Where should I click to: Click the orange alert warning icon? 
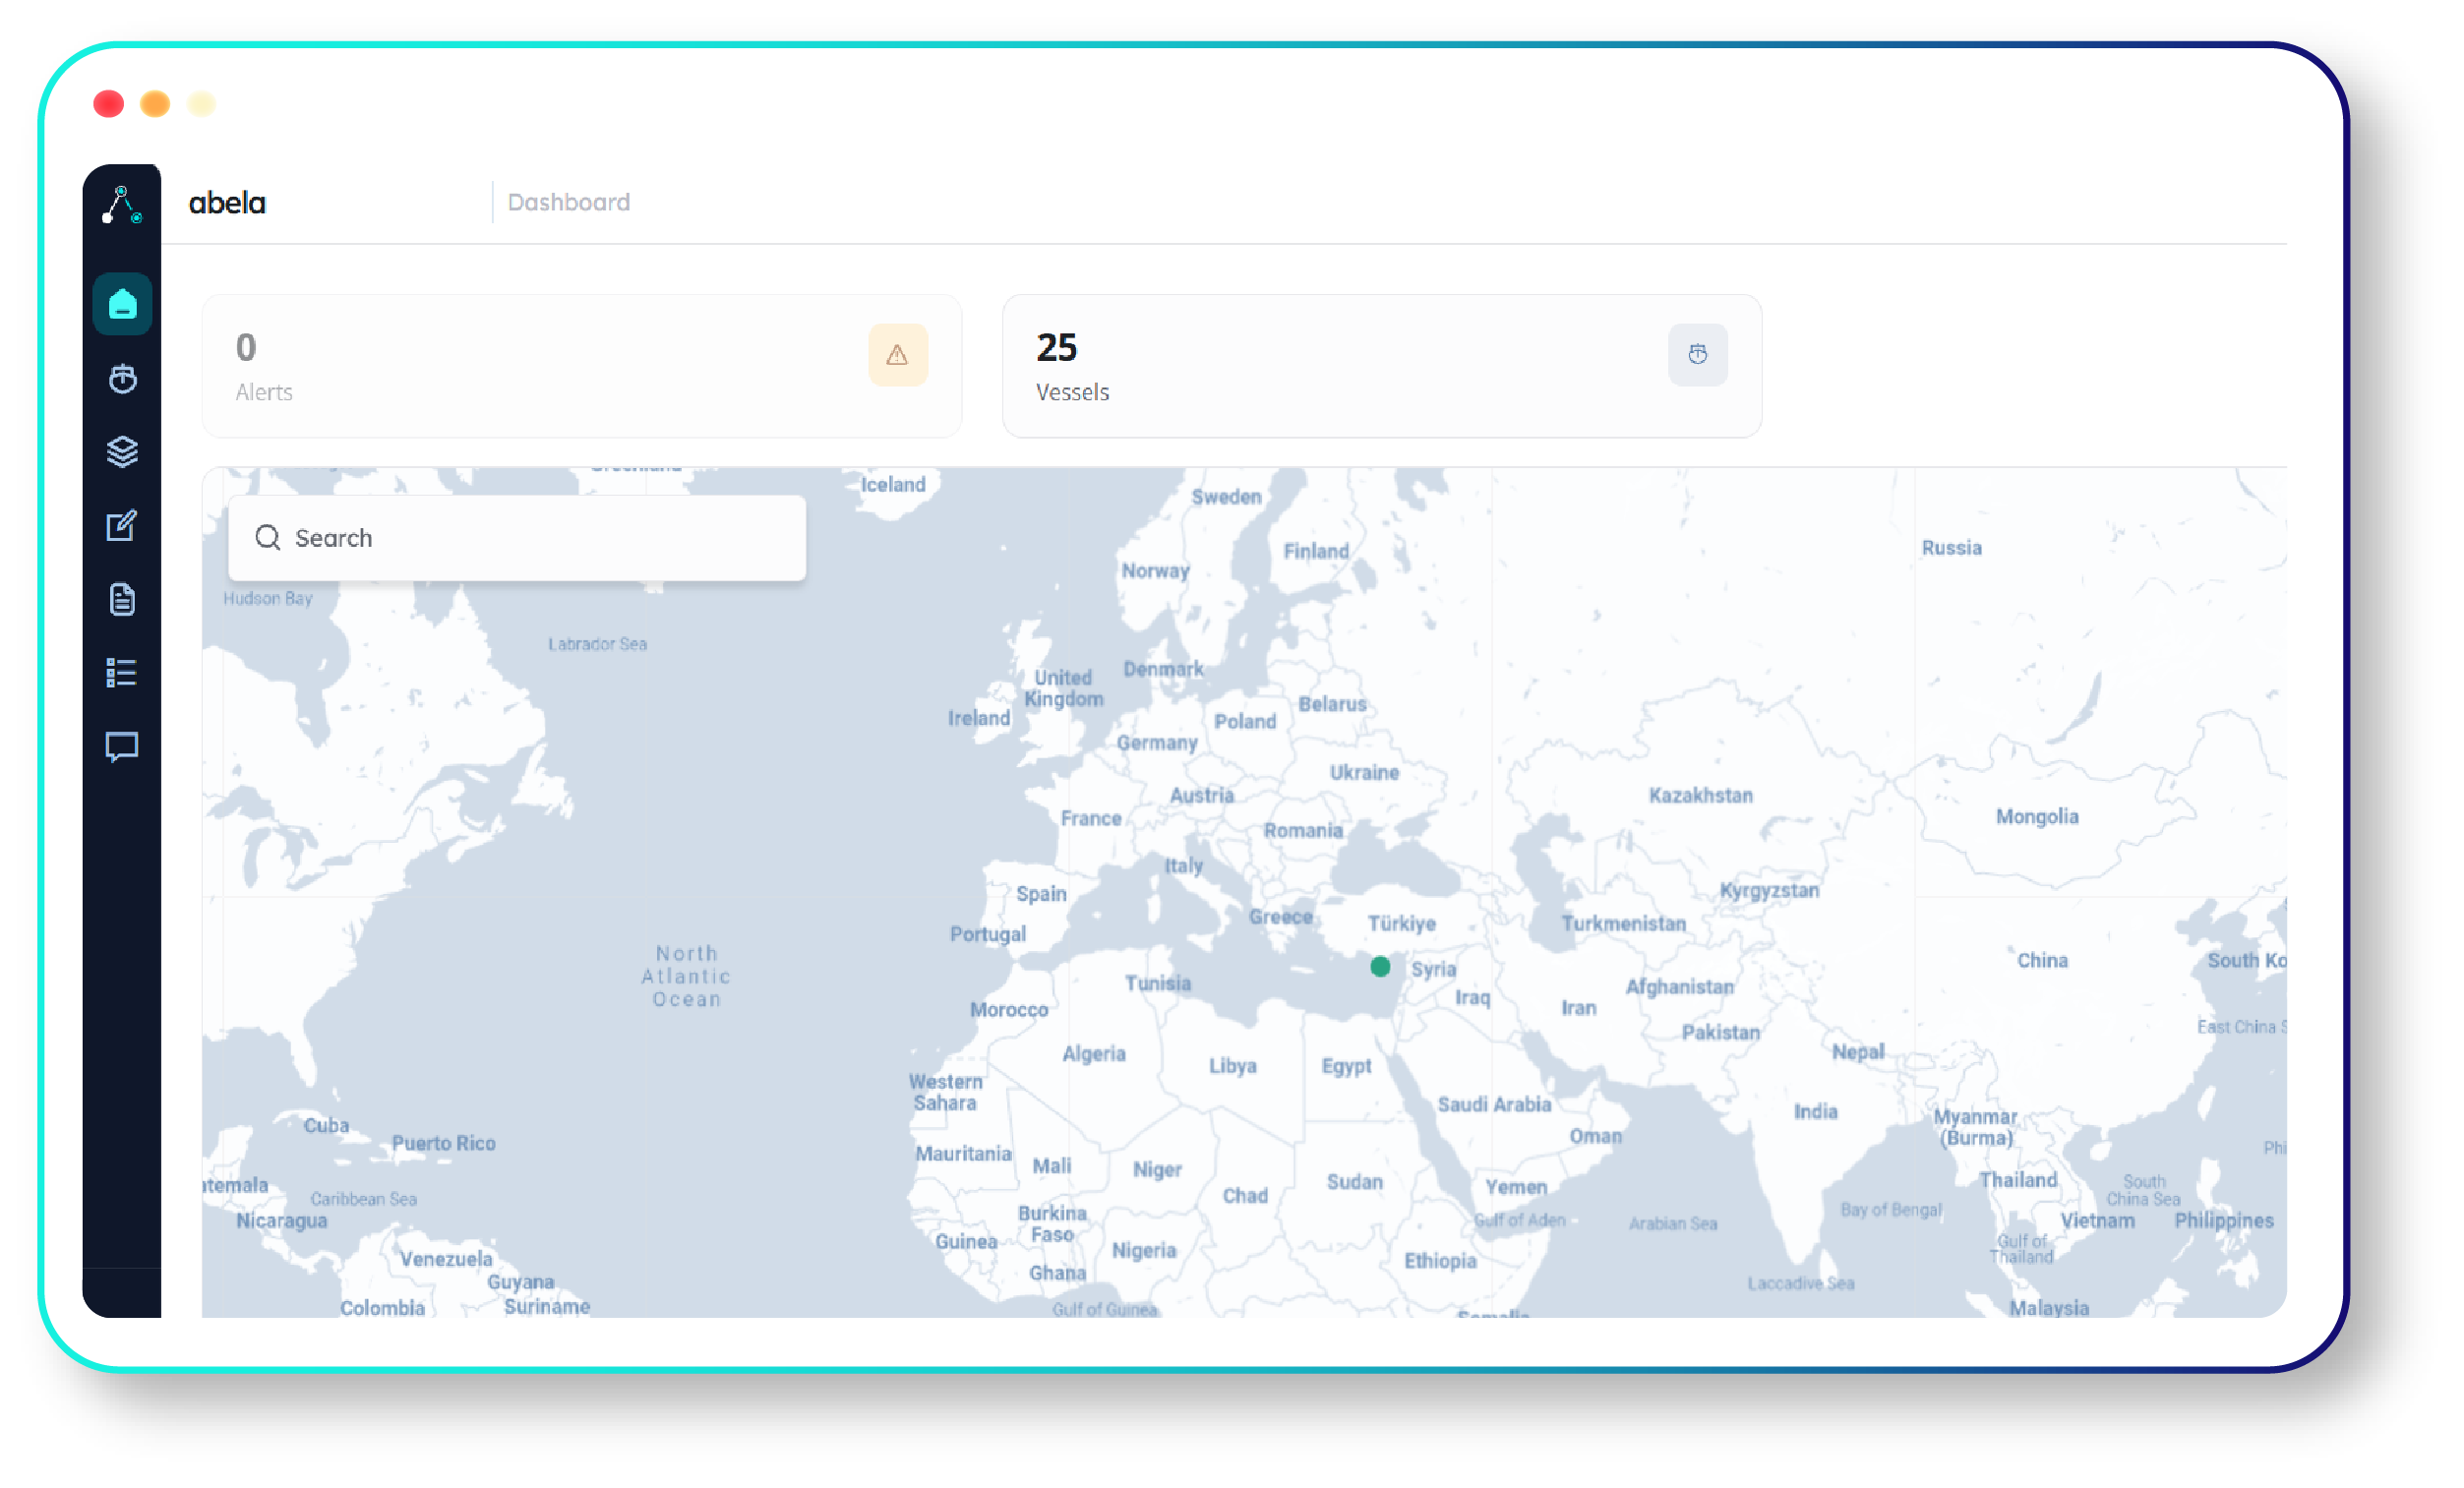click(898, 355)
